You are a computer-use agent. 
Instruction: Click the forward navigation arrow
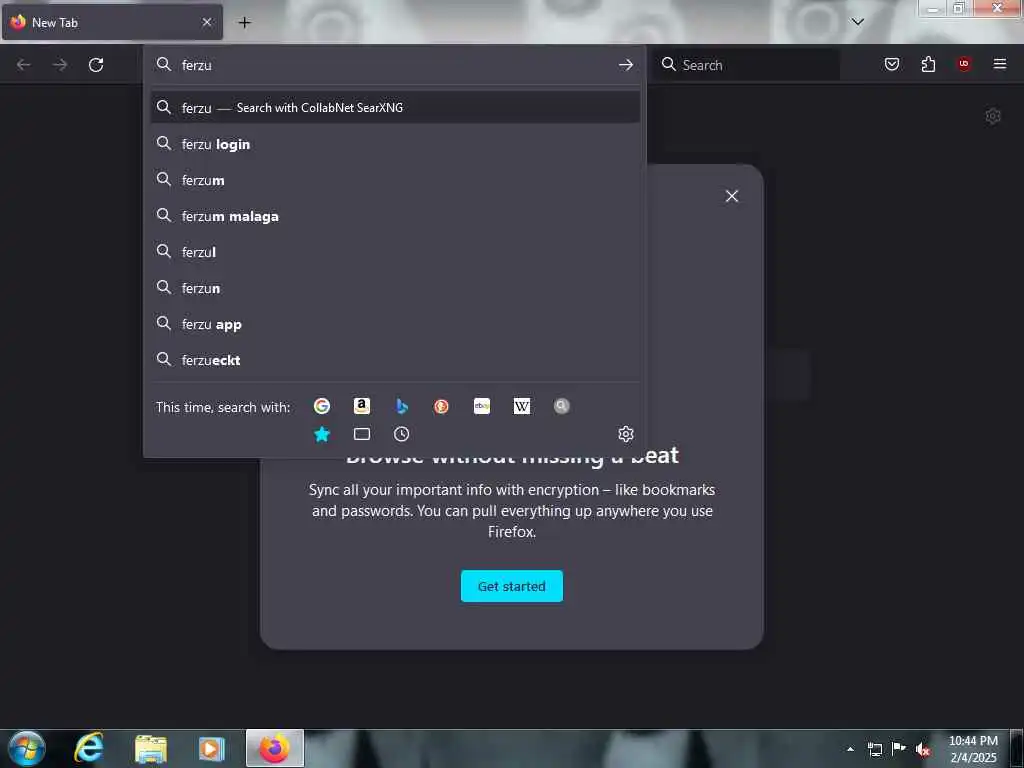pos(60,65)
